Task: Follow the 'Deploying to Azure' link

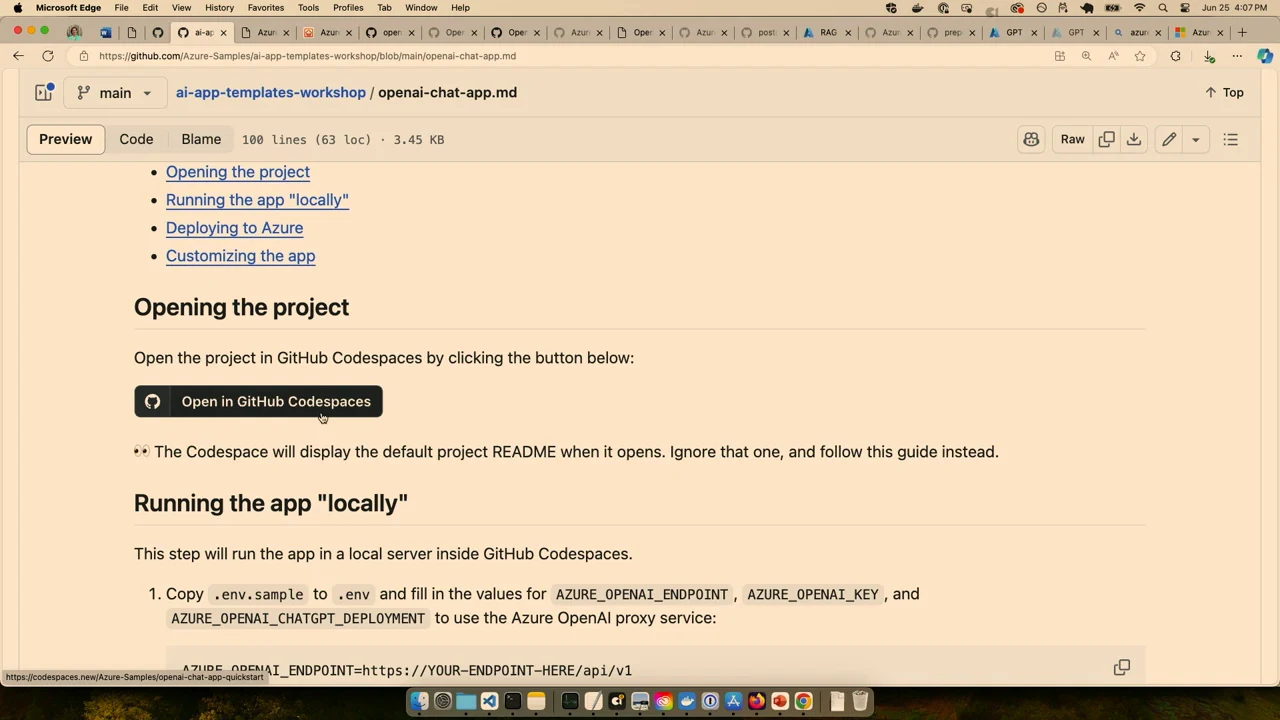Action: [x=234, y=228]
